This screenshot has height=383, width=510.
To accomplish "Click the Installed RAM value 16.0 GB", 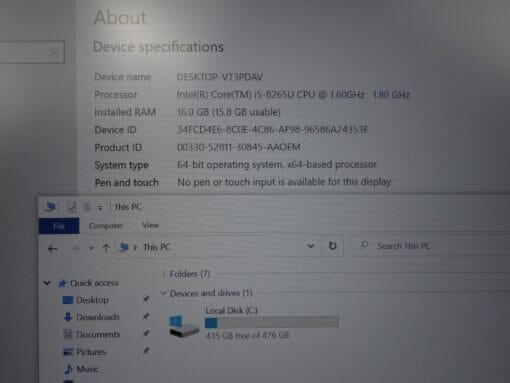I will [229, 112].
